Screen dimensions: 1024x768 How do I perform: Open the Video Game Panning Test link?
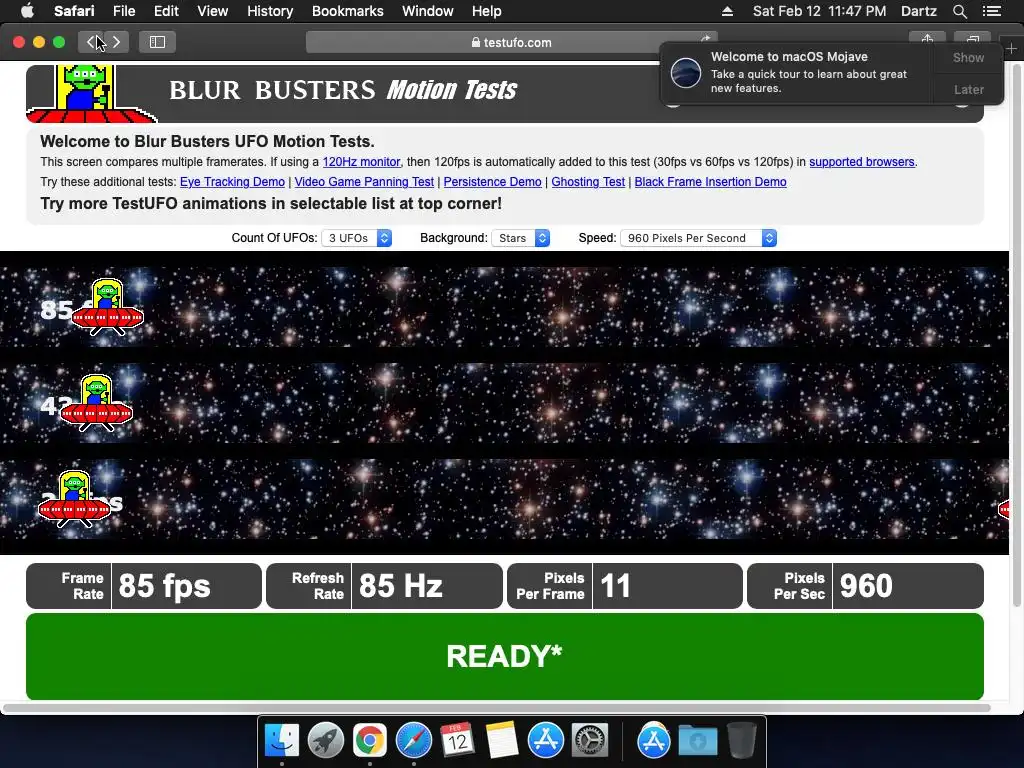coord(364,182)
